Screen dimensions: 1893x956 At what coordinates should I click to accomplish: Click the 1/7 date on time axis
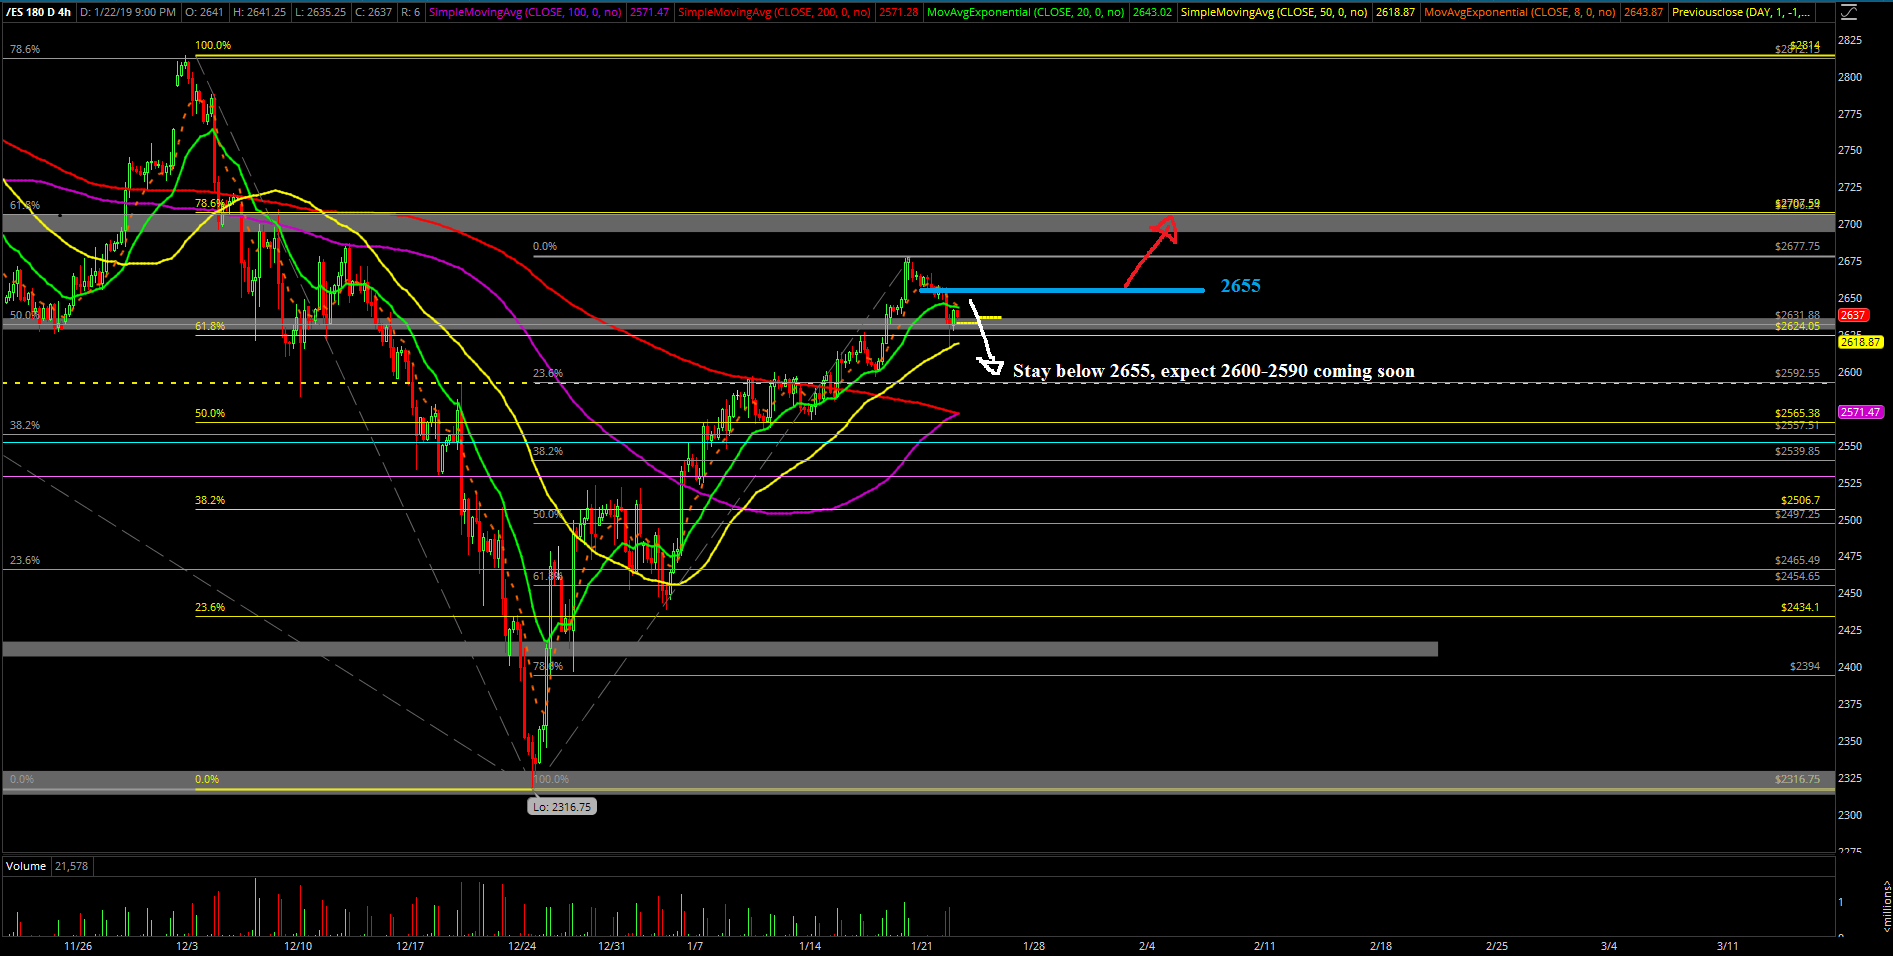(x=695, y=946)
